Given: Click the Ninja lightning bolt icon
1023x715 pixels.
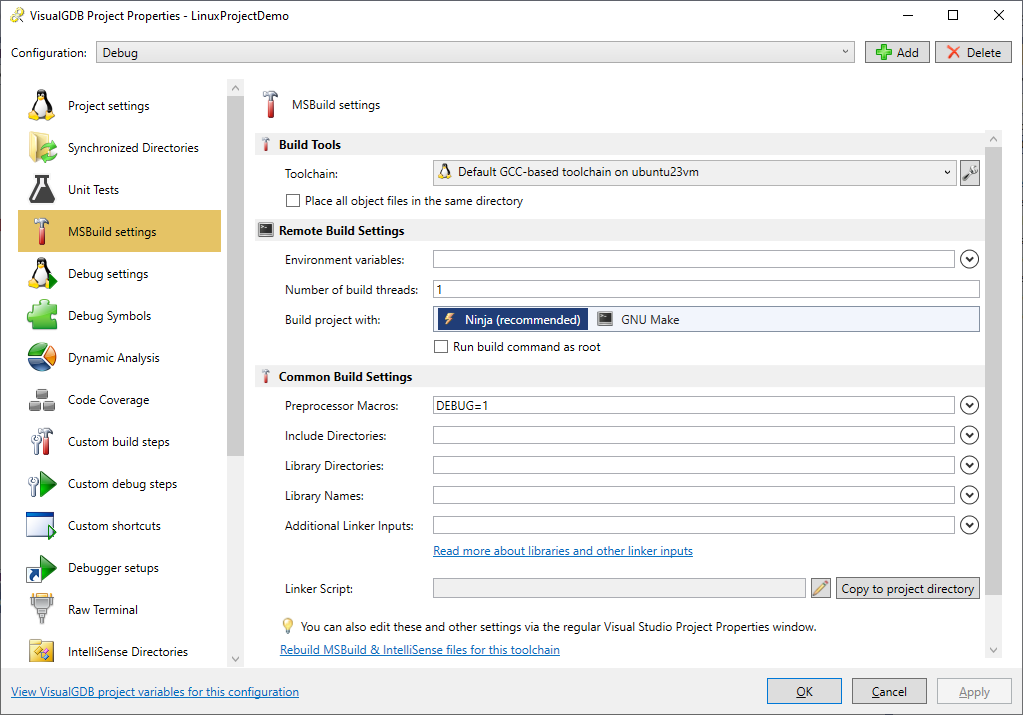Looking at the screenshot, I should pyautogui.click(x=449, y=319).
